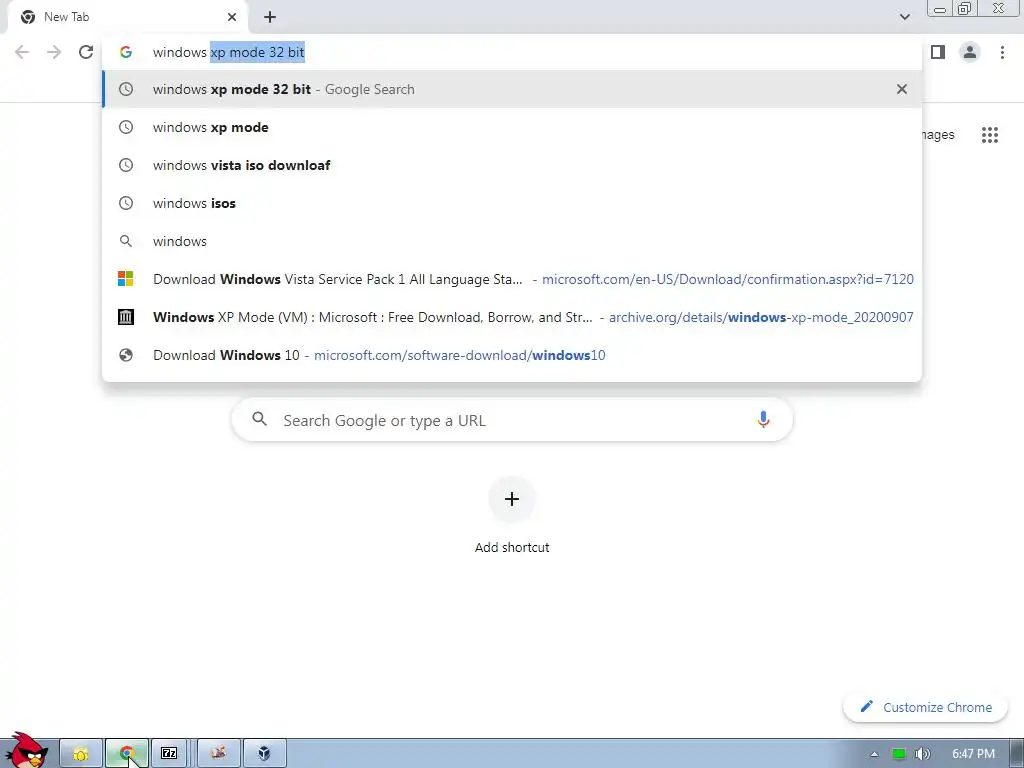The height and width of the screenshot is (768, 1024).
Task: Open the Windows XP Mode (VM) archive.org suggestion
Action: [x=512, y=317]
